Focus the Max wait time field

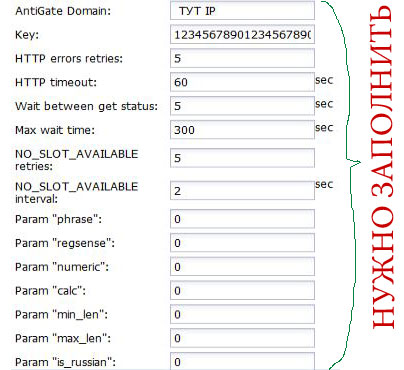click(x=242, y=130)
